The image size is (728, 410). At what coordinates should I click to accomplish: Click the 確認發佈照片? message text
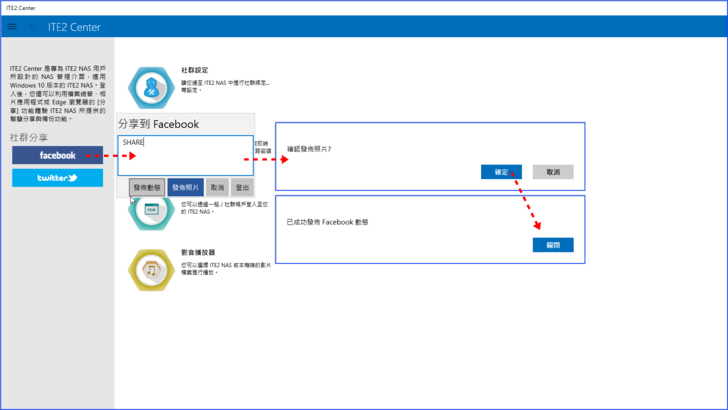click(309, 149)
